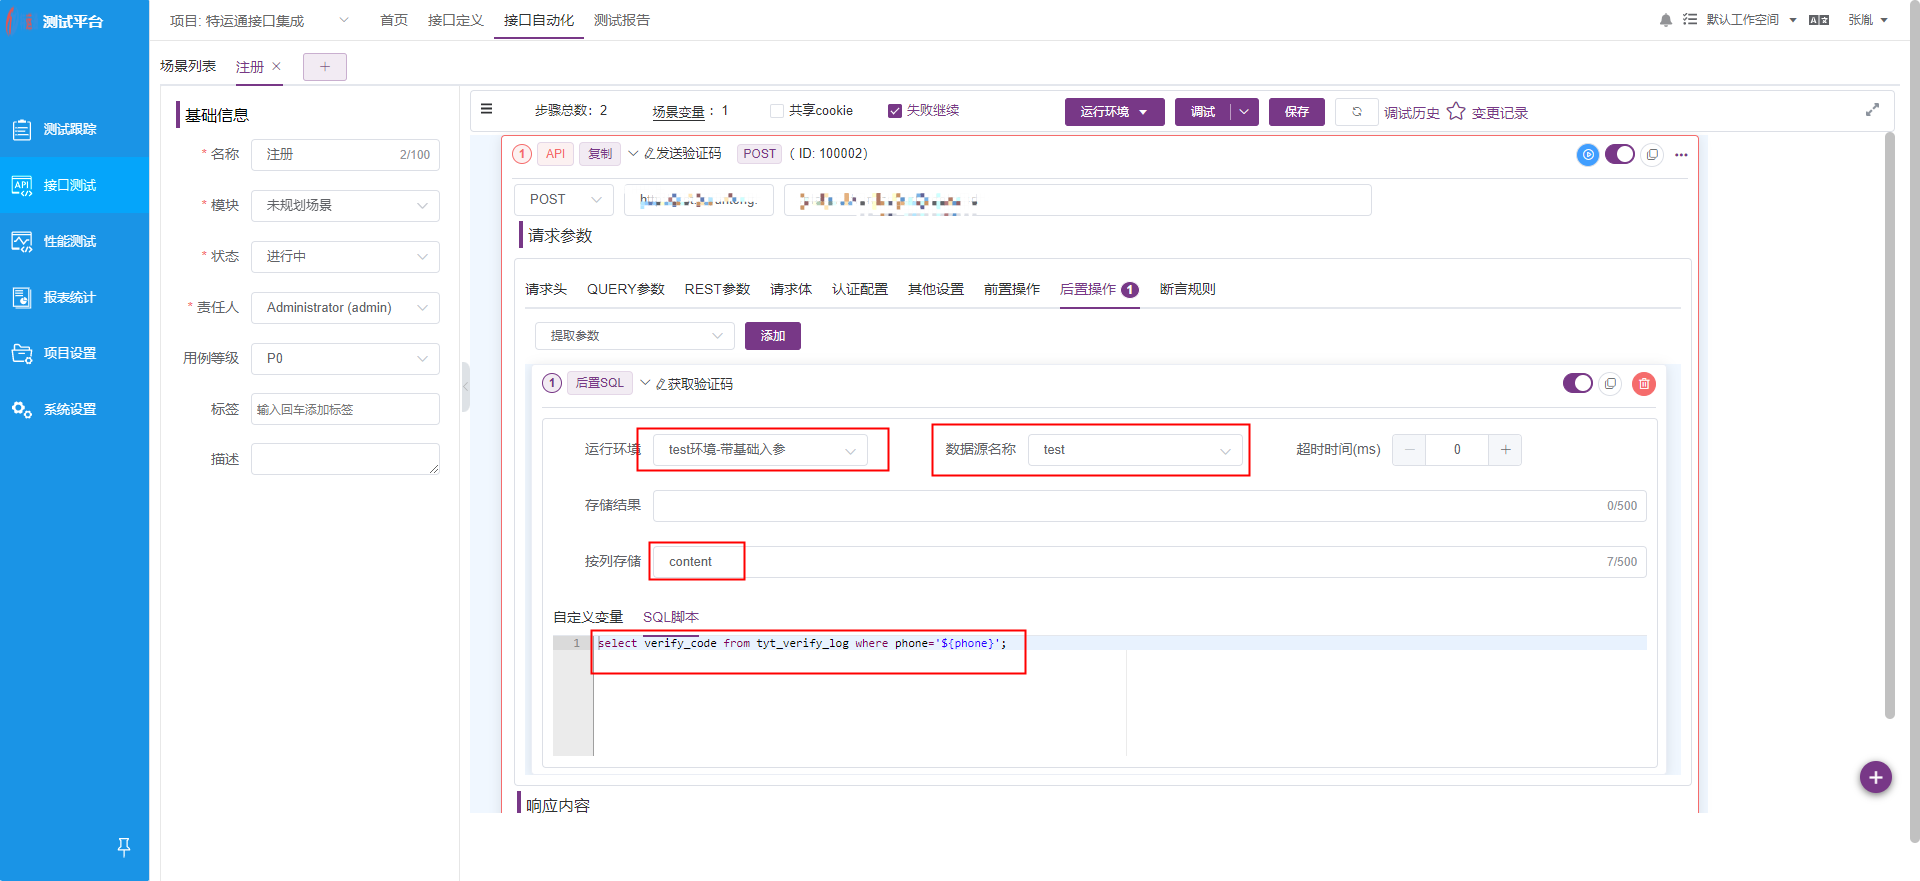Collapse the 发送验证码 step chevron
The width and height of the screenshot is (1920, 881).
(633, 153)
